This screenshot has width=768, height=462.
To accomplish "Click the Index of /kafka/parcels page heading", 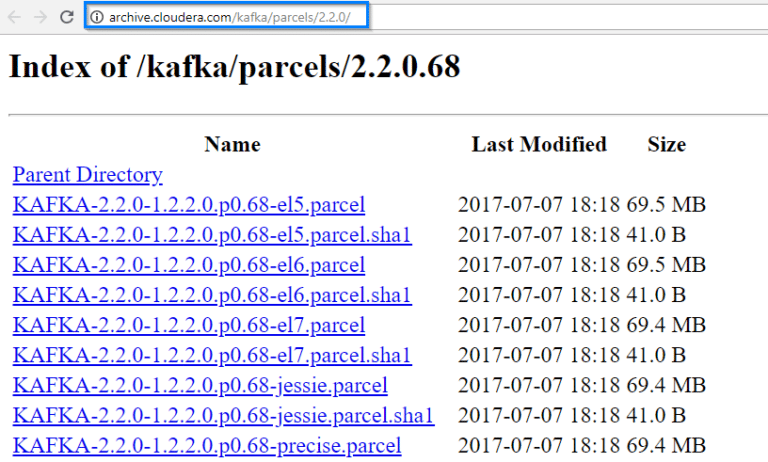I will click(x=234, y=67).
